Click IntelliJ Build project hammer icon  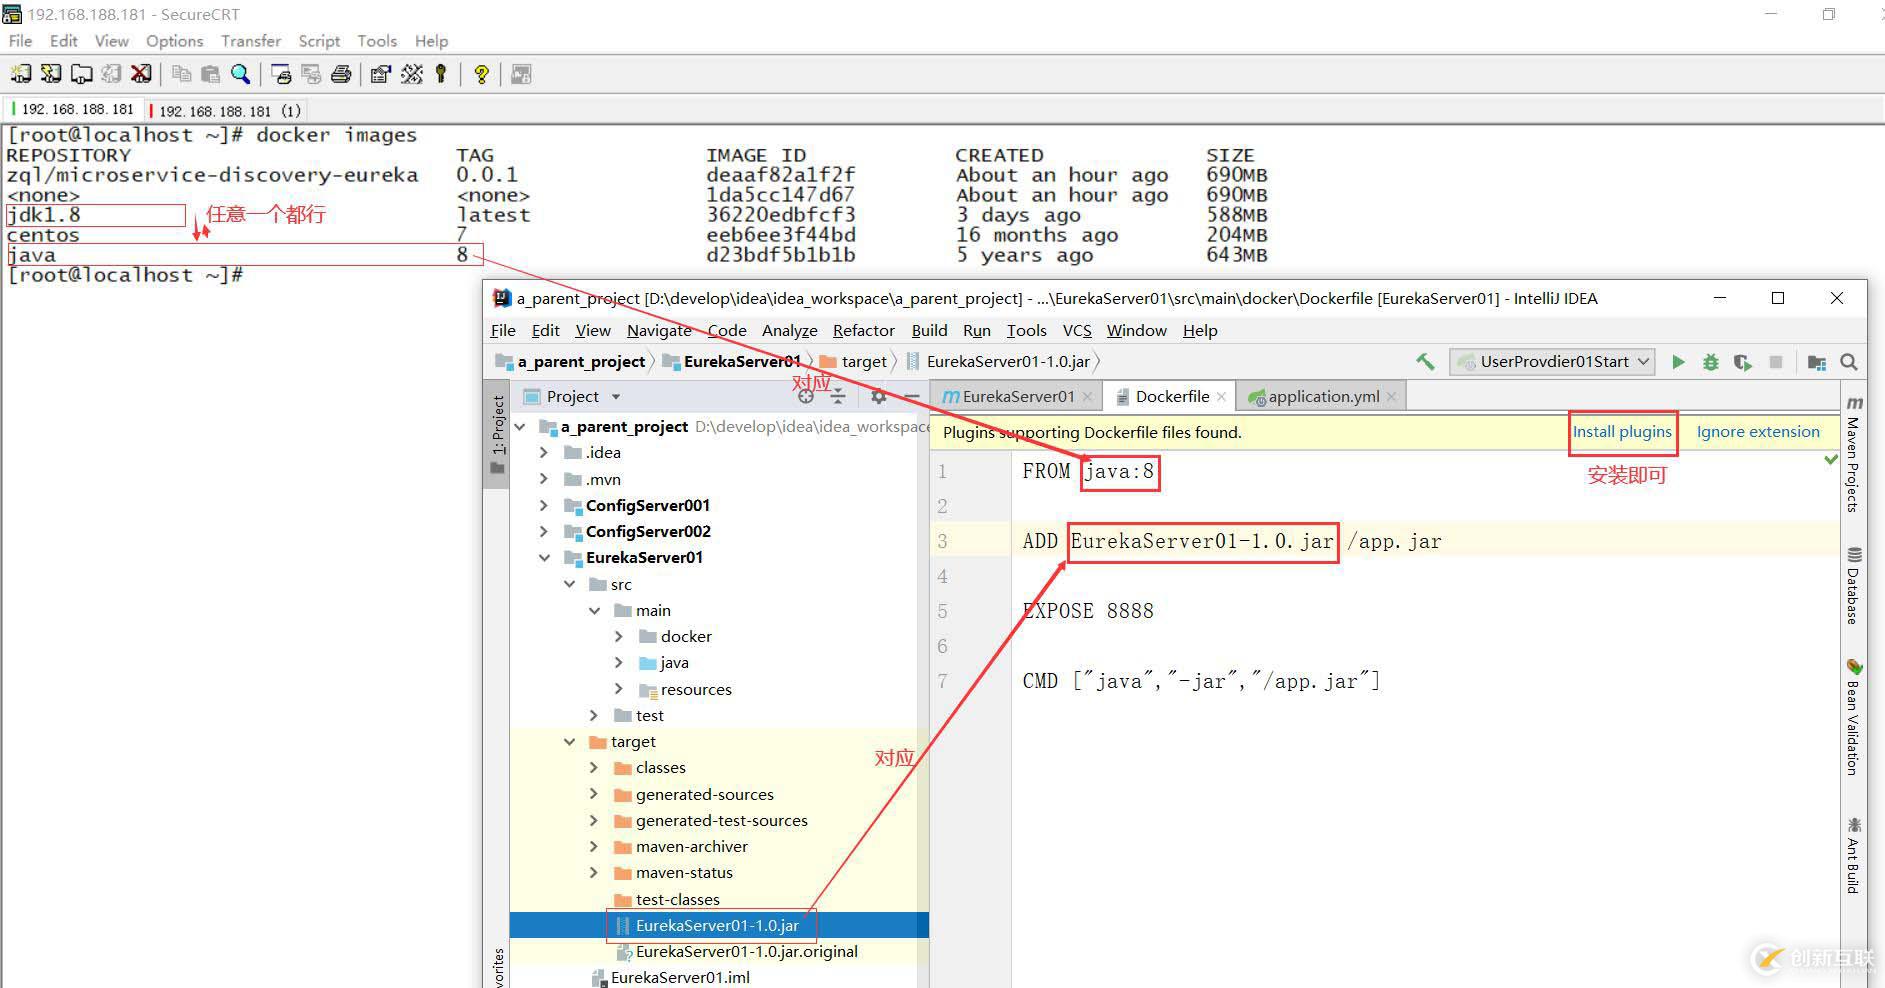click(1425, 362)
